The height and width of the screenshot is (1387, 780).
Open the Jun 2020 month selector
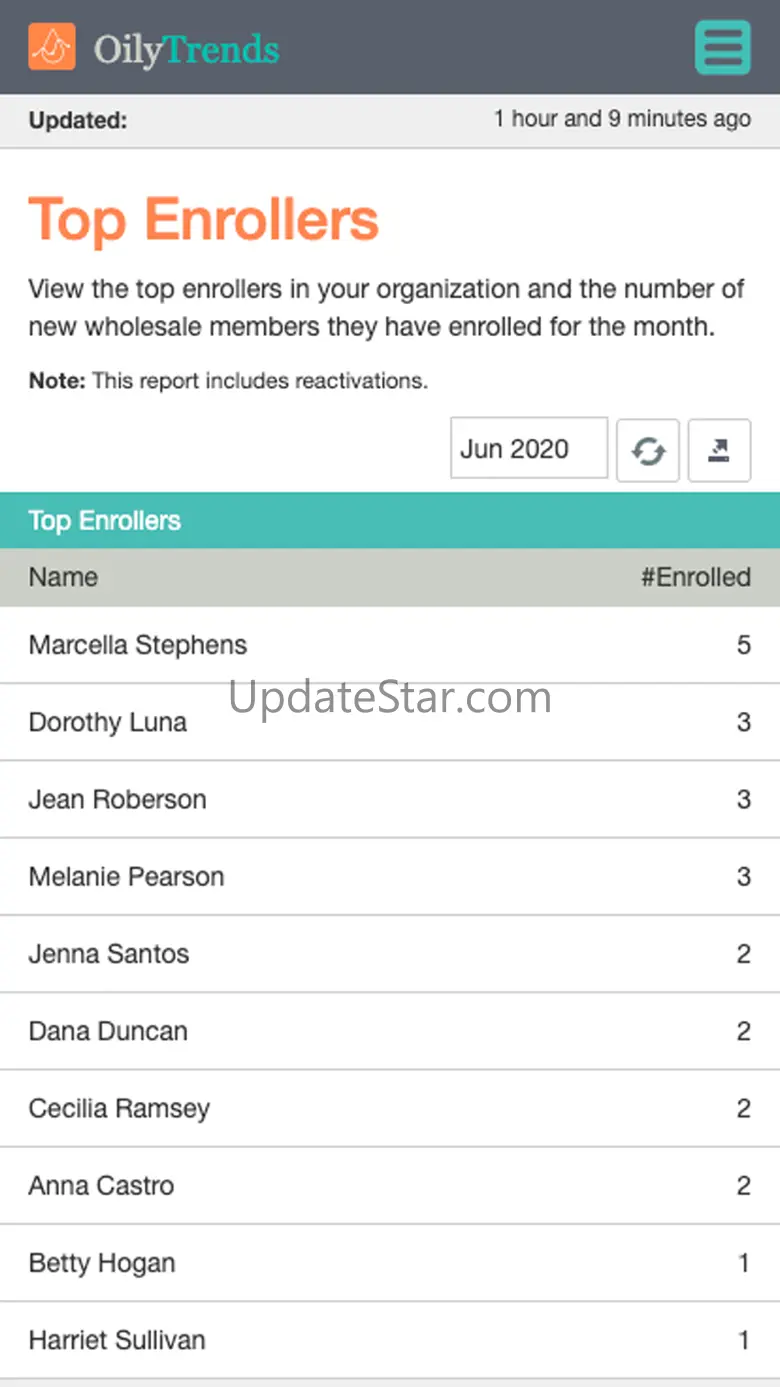[529, 449]
